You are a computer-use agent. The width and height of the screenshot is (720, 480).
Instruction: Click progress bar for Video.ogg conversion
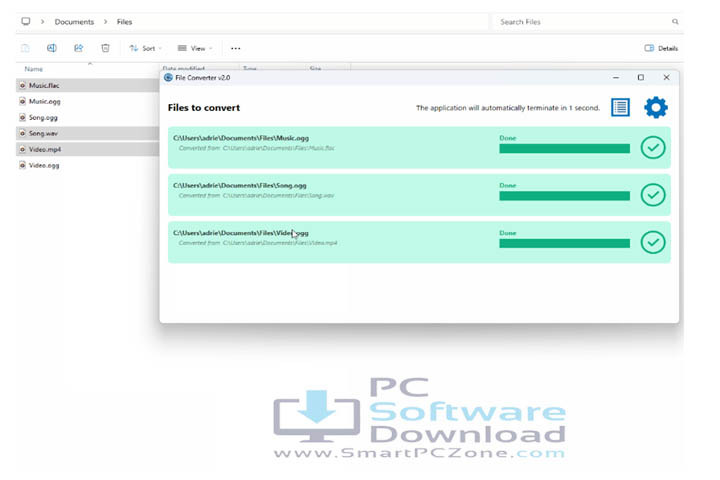[564, 243]
